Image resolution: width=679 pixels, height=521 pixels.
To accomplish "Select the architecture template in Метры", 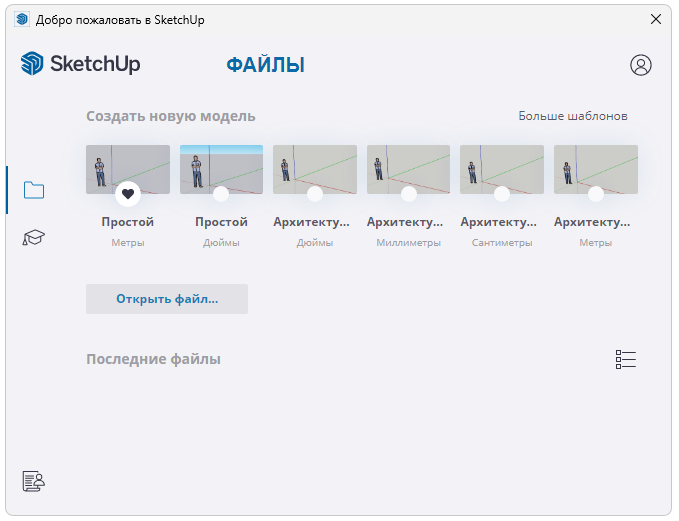I will click(x=595, y=167).
